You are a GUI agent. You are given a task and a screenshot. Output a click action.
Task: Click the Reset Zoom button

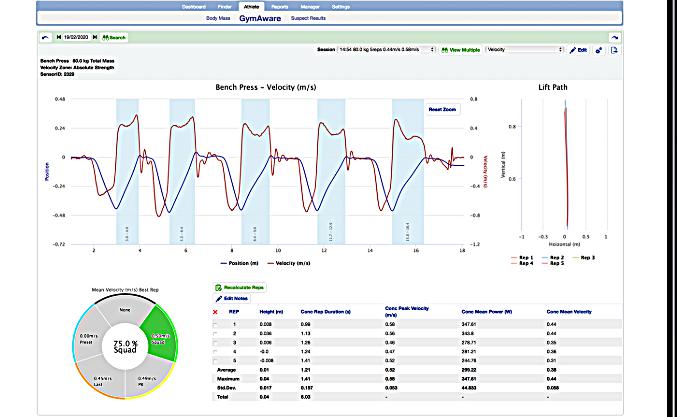441,107
